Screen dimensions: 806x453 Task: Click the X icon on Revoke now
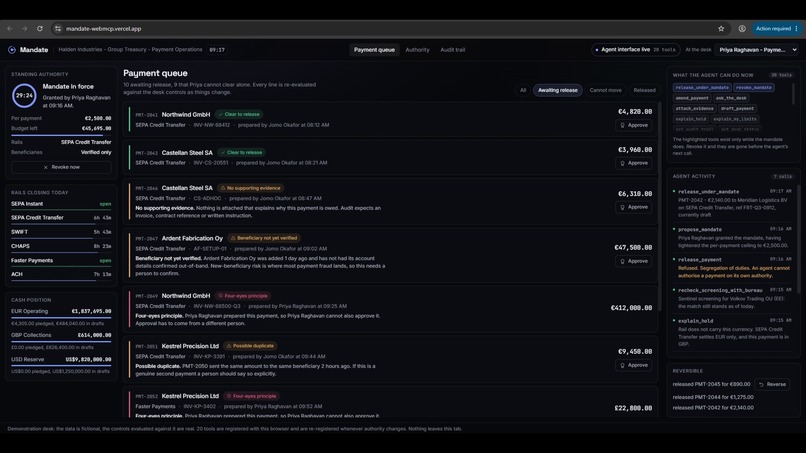[x=46, y=167]
